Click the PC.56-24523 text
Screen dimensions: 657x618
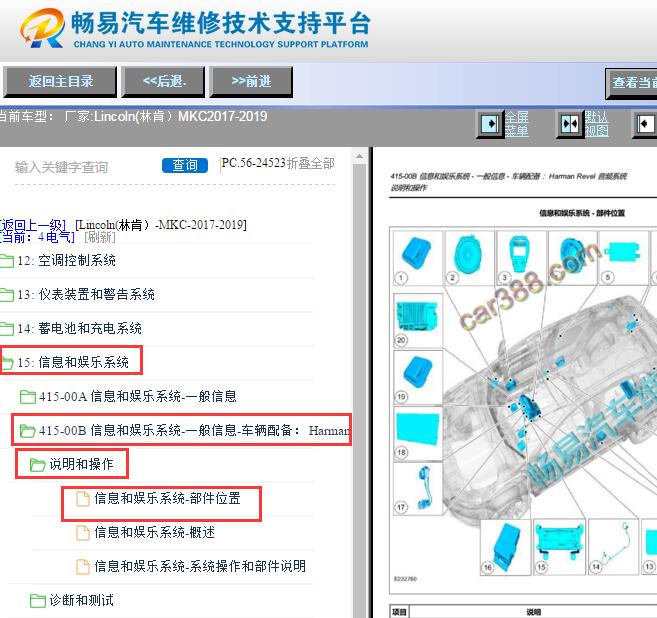pos(253,163)
